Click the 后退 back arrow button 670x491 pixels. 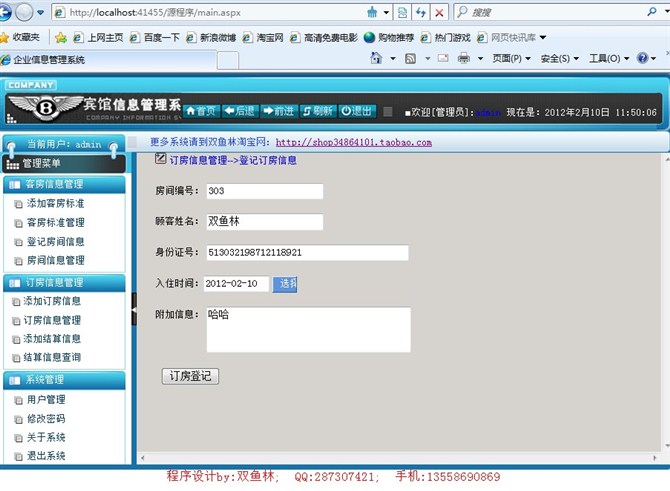(240, 111)
